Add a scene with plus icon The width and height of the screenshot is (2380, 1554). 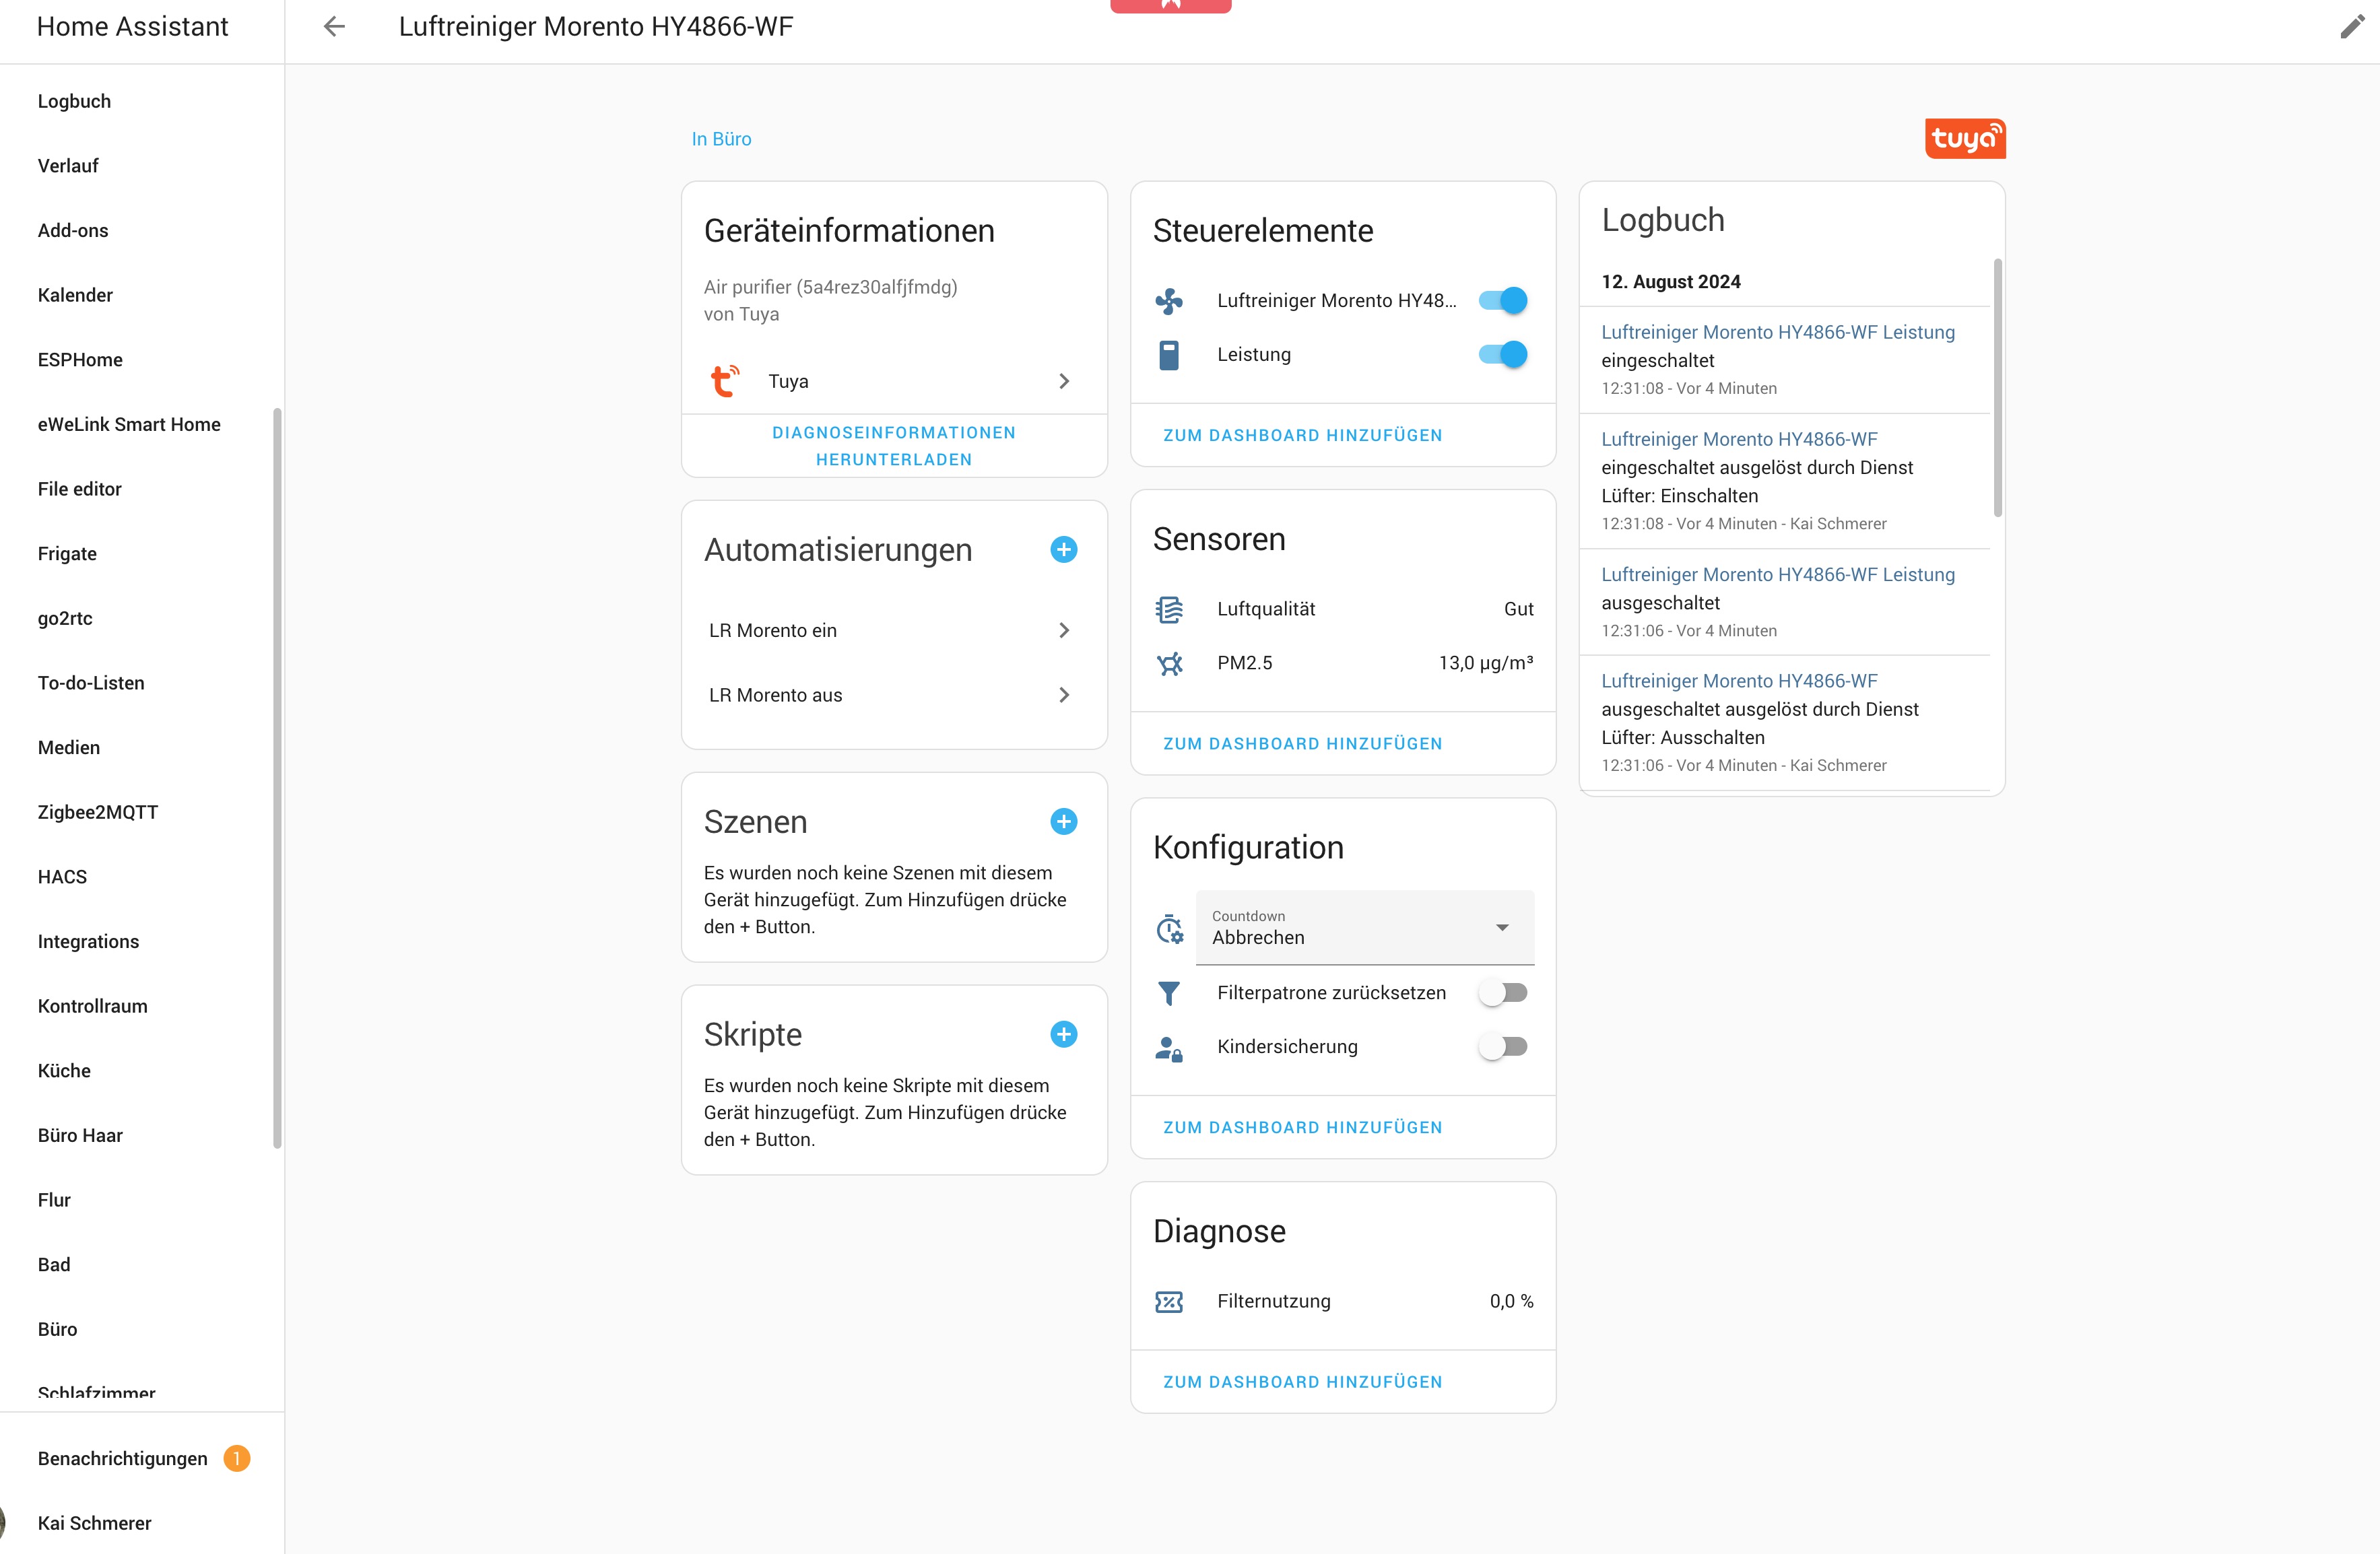click(1063, 822)
